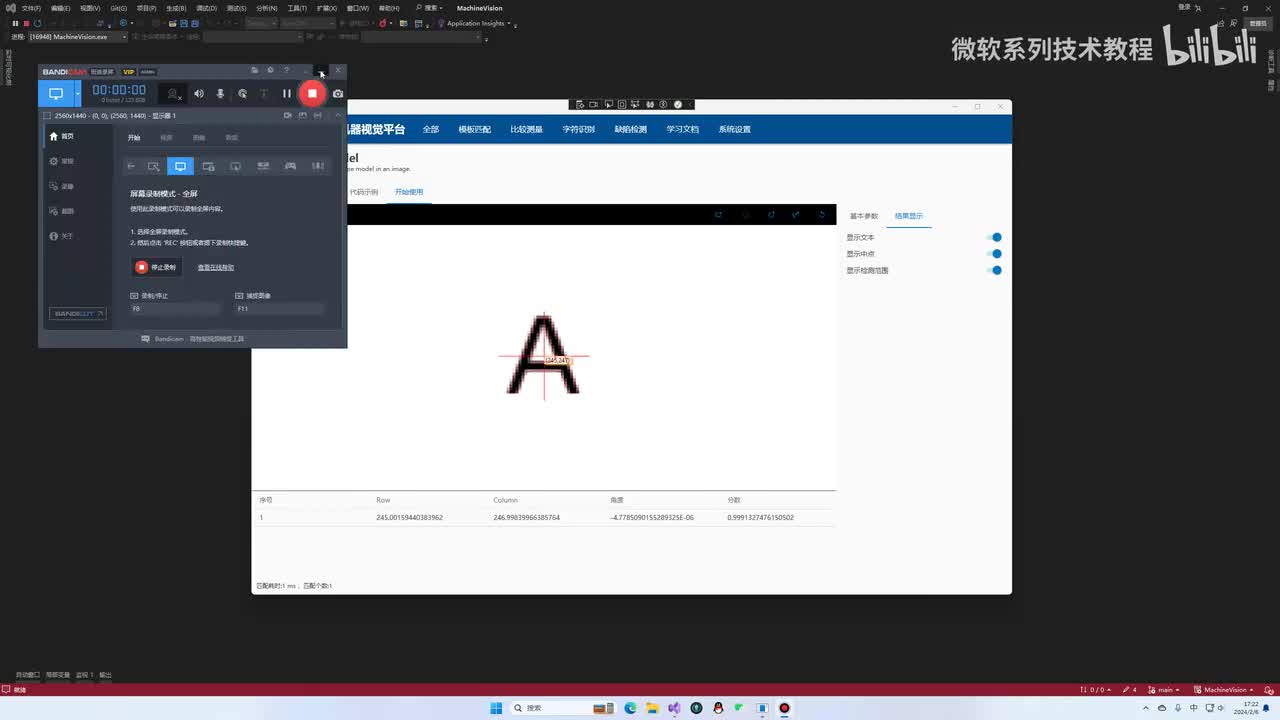Click Bandicam title bar help icon
The width and height of the screenshot is (1280, 720).
click(286, 71)
